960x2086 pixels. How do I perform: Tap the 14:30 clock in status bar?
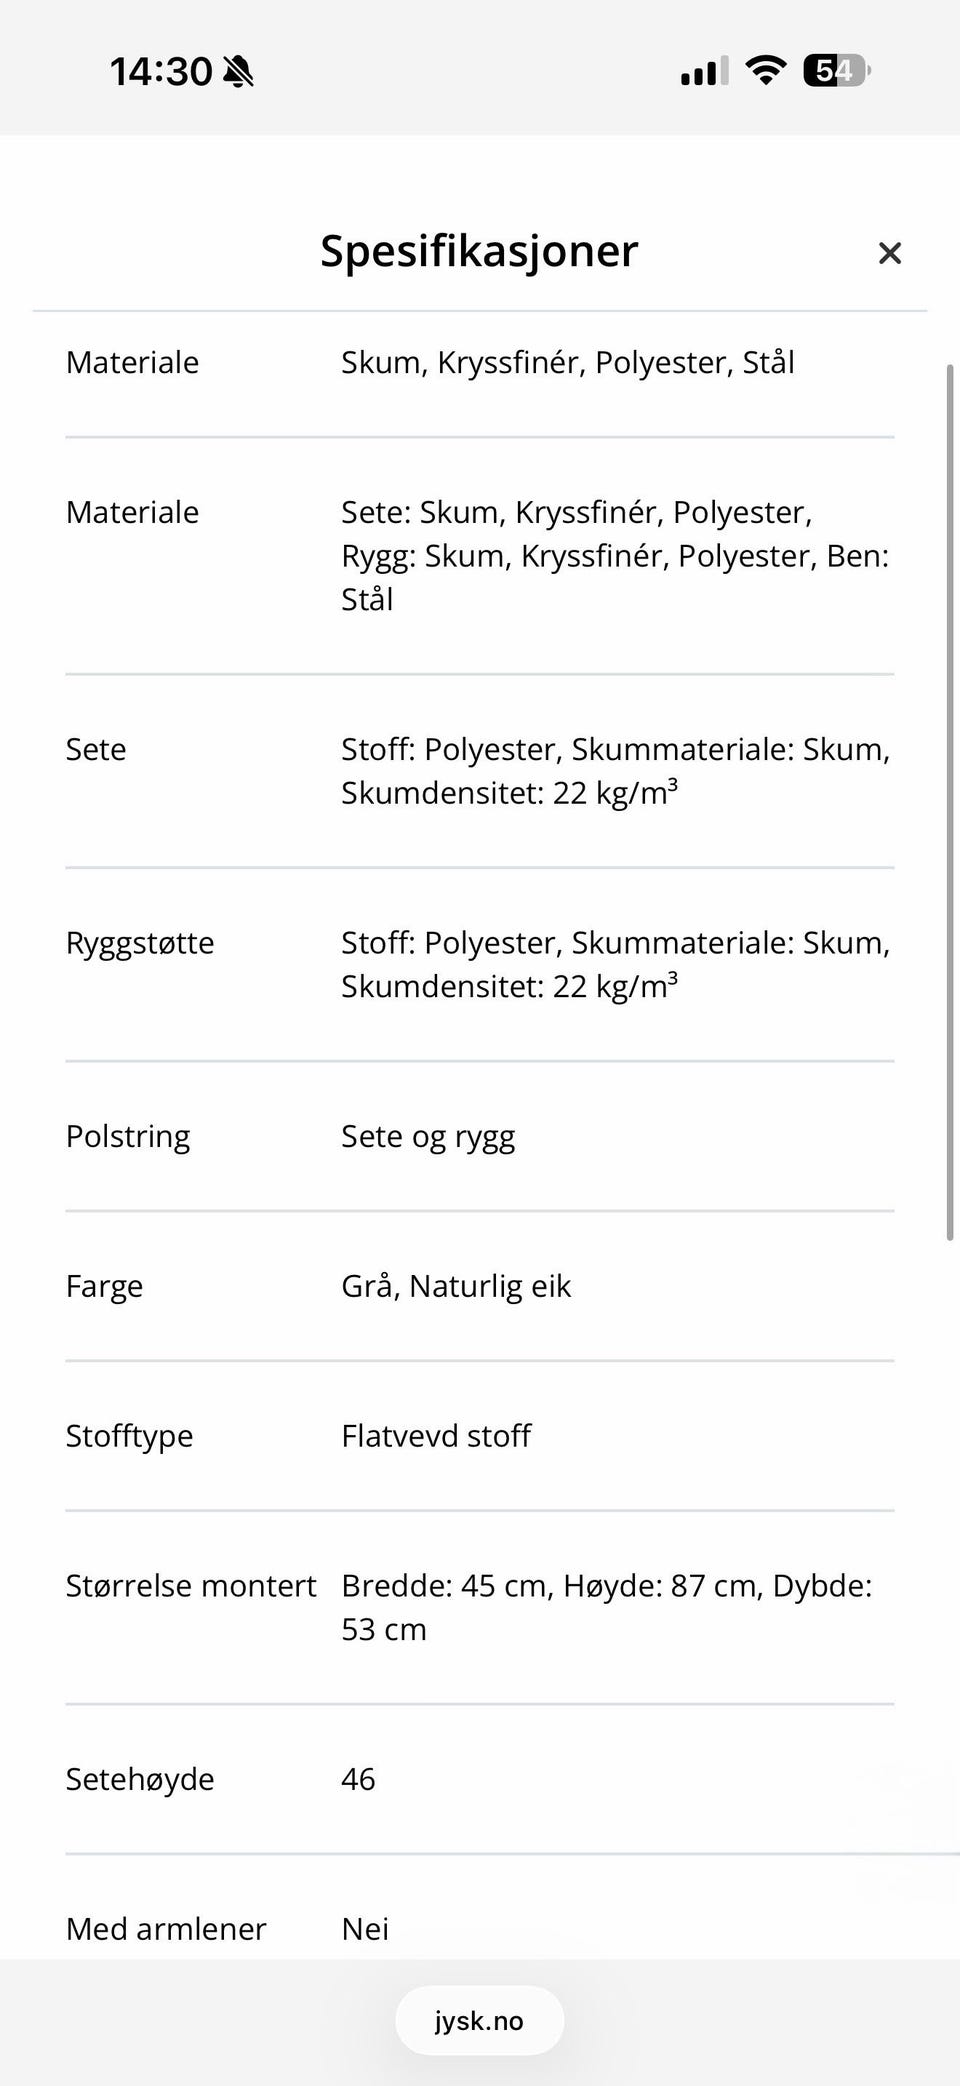click(160, 72)
